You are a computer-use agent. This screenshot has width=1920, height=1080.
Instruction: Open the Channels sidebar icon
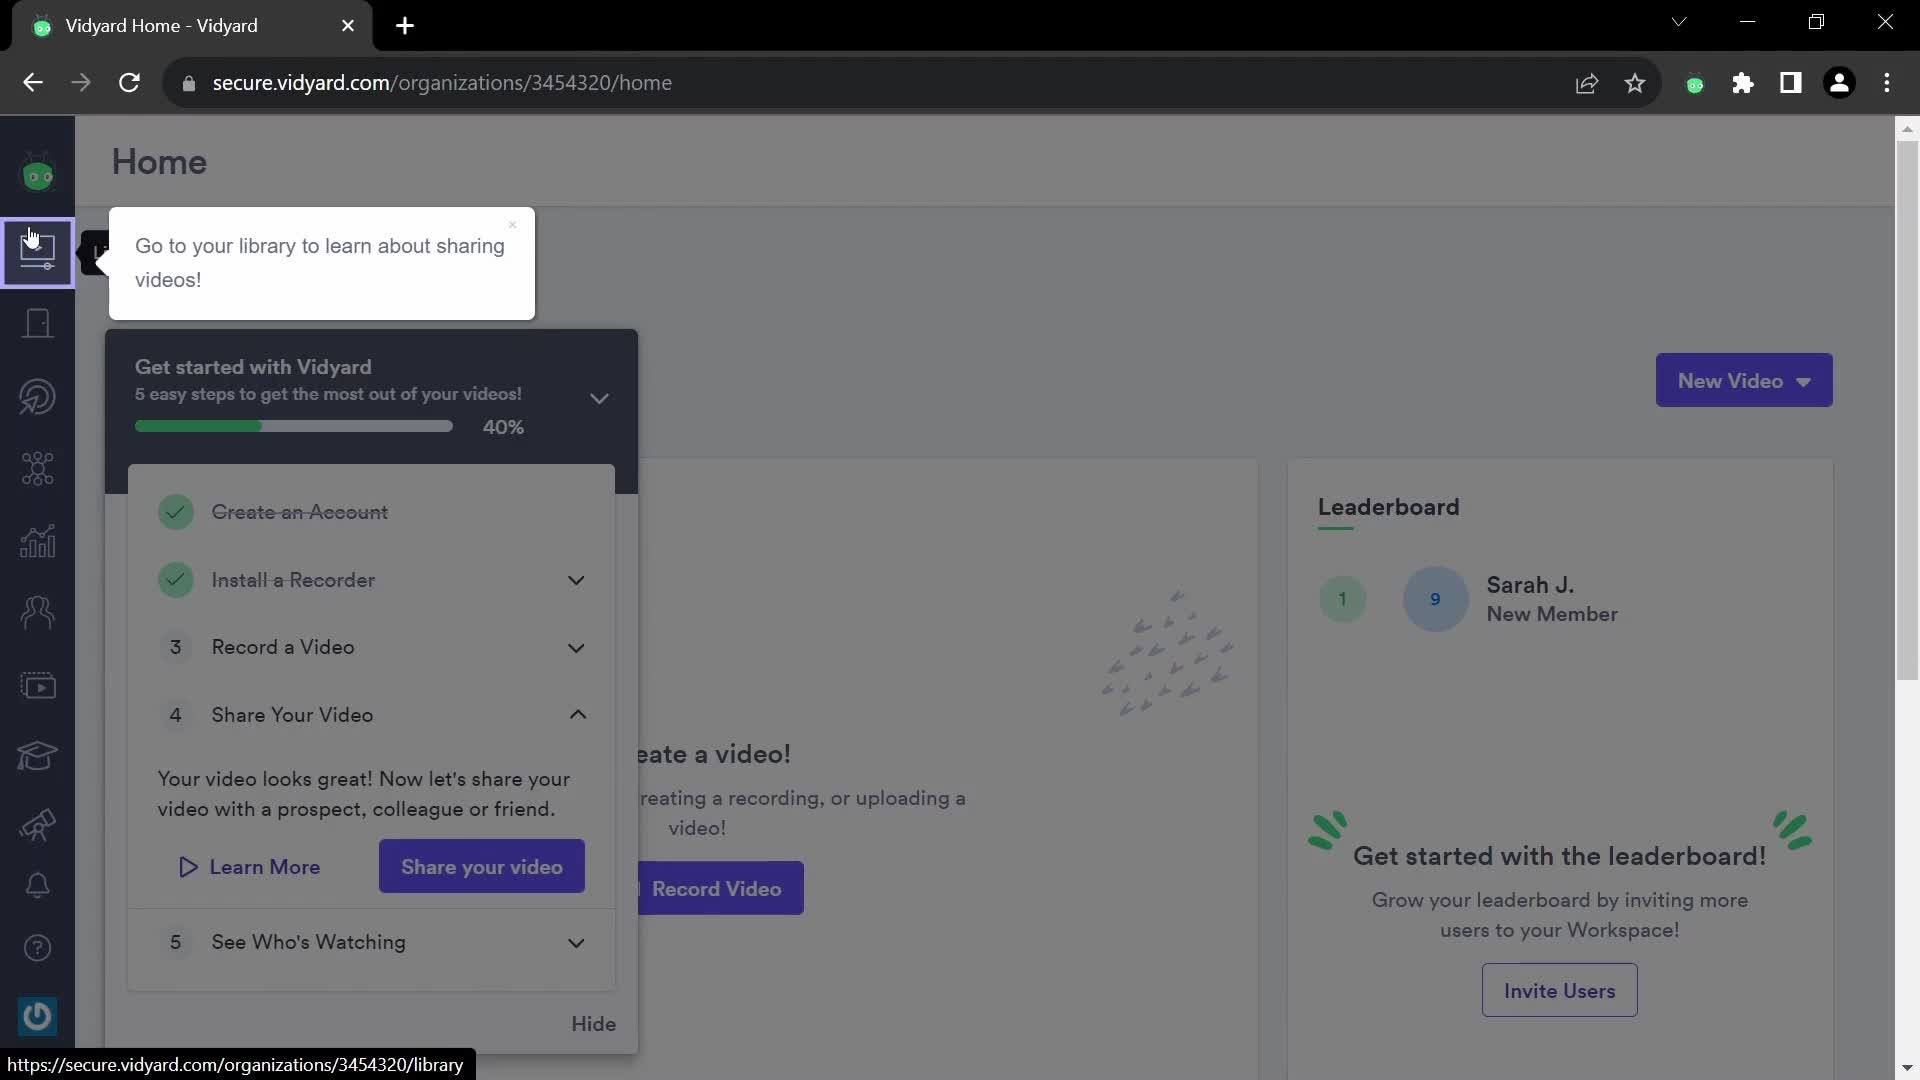click(37, 684)
